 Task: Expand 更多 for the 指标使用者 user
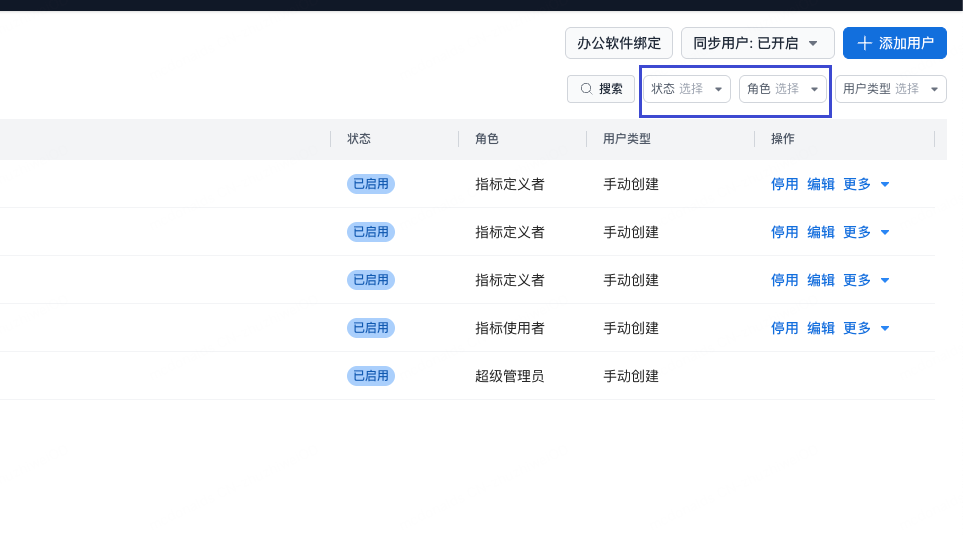tap(866, 328)
